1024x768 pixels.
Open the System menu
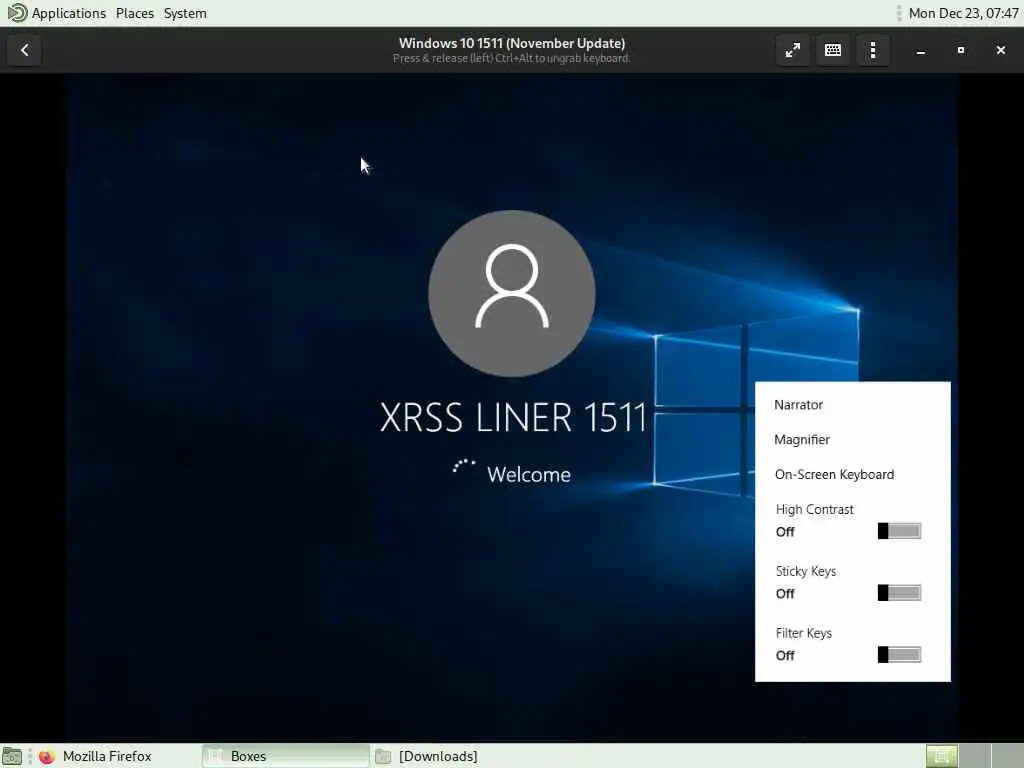pos(185,13)
